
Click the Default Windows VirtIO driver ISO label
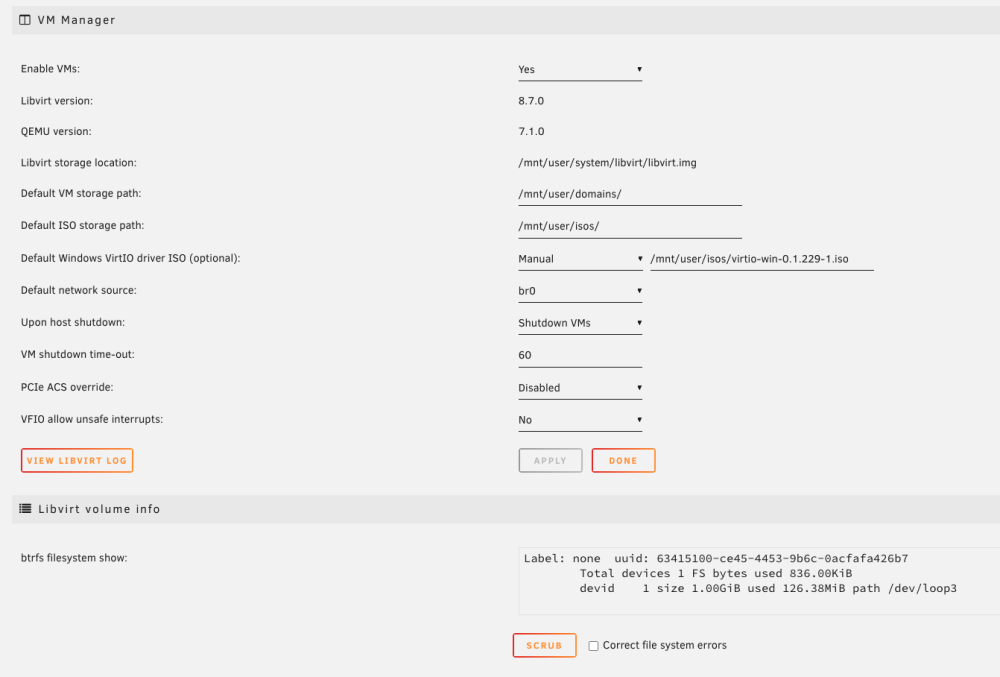130,258
